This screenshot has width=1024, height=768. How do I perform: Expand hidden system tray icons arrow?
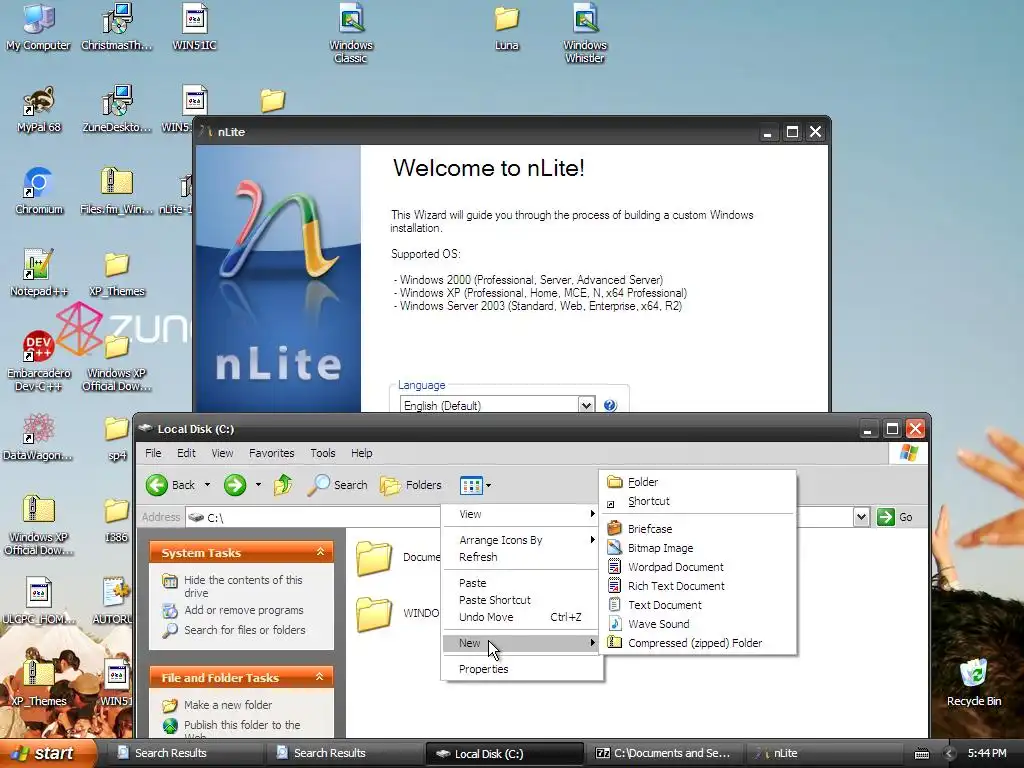point(950,754)
